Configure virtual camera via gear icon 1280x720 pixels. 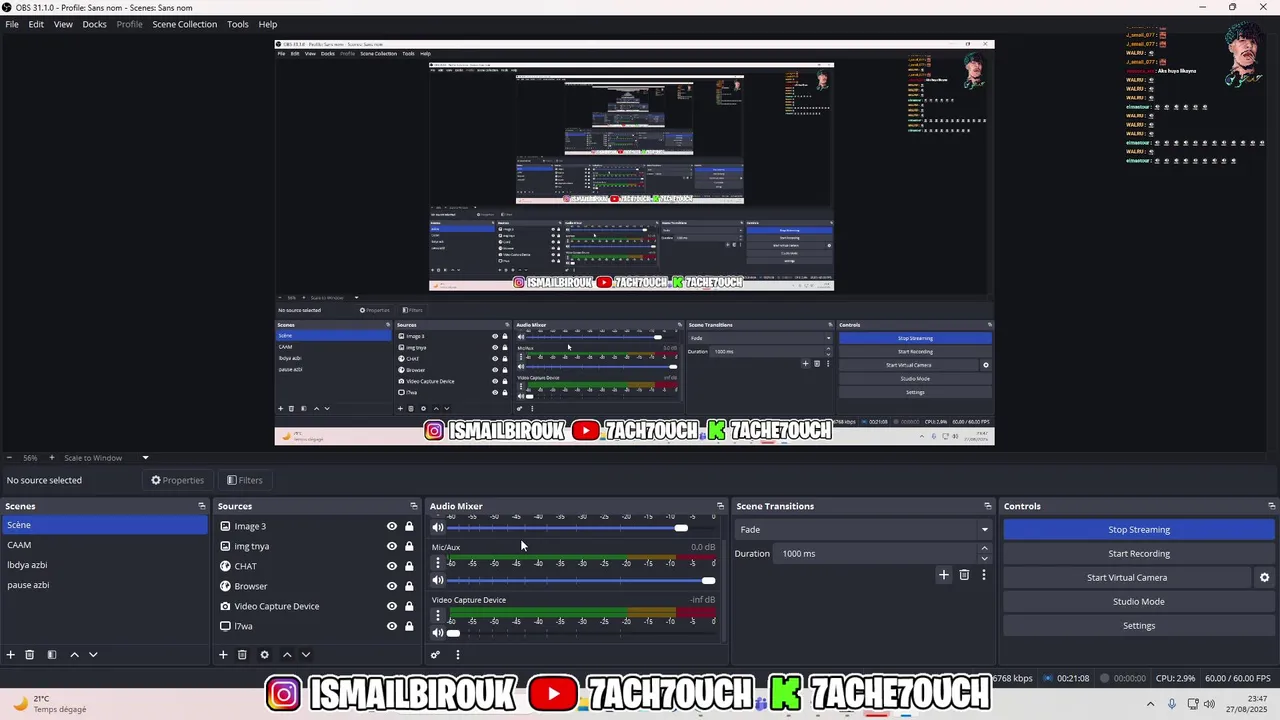click(1264, 578)
